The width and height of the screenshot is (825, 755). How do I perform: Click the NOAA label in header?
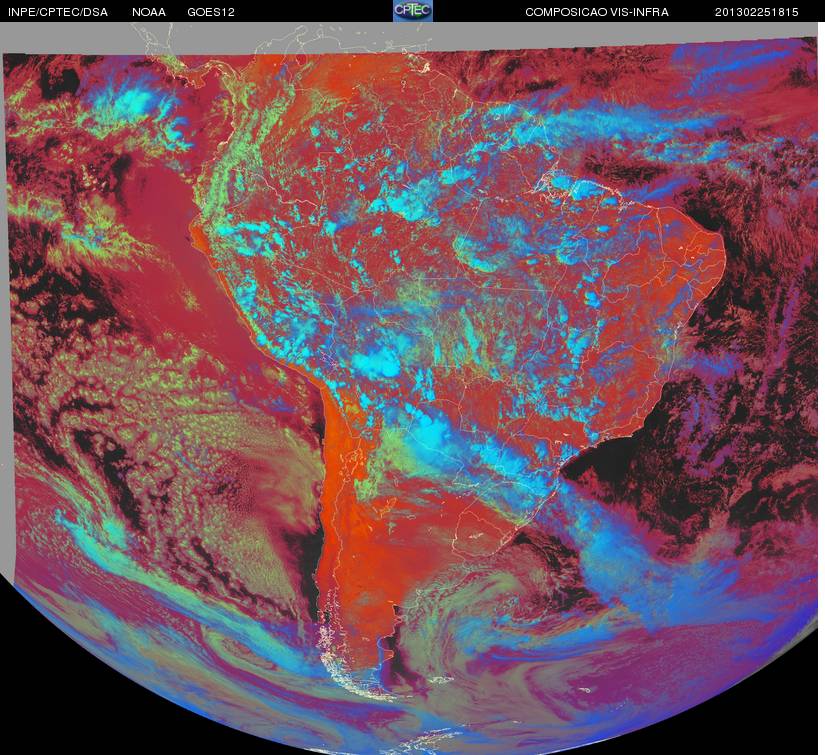click(149, 12)
